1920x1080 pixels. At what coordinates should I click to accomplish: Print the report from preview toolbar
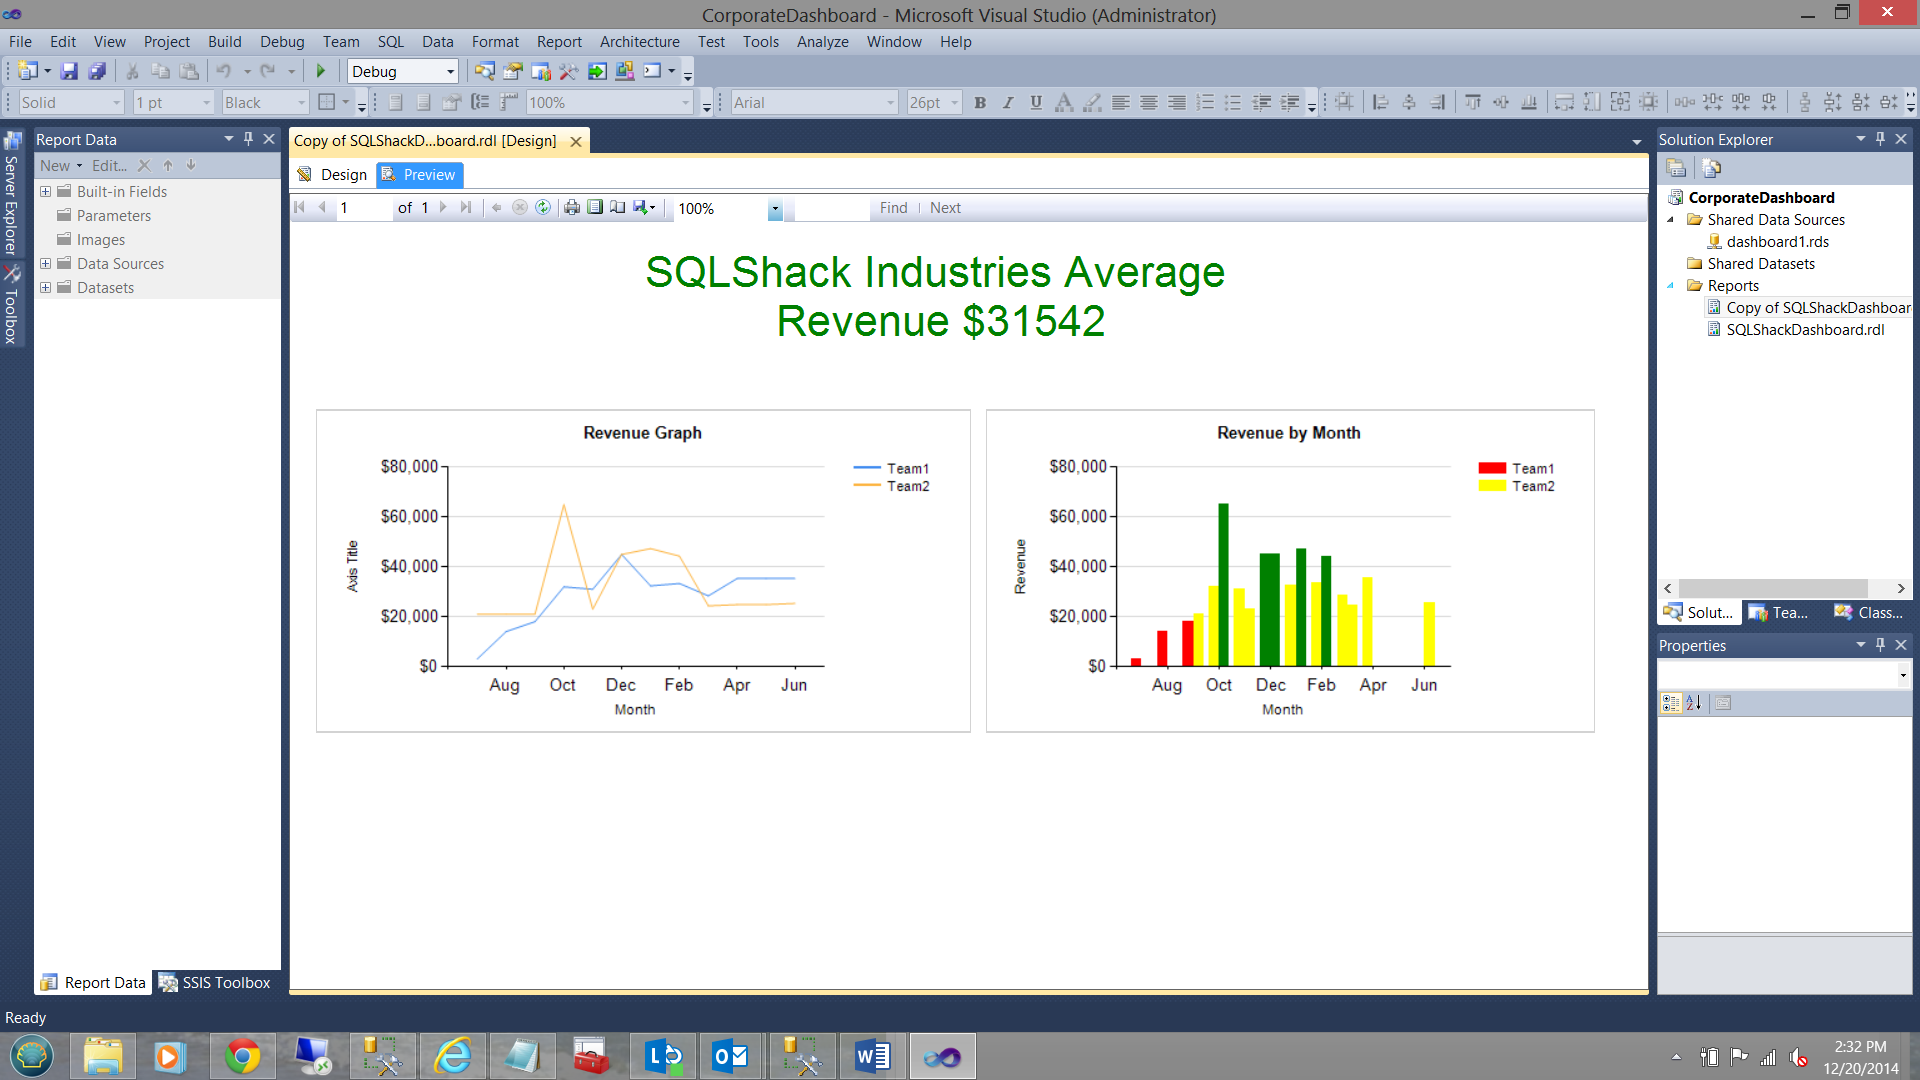[x=571, y=208]
